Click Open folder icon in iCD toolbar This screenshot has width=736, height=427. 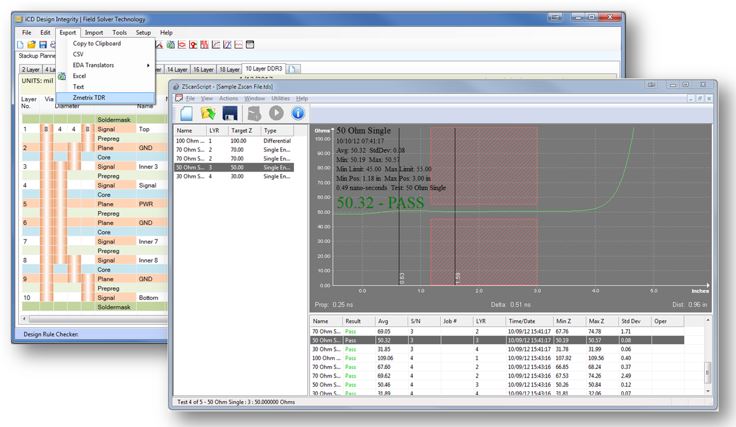[31, 45]
